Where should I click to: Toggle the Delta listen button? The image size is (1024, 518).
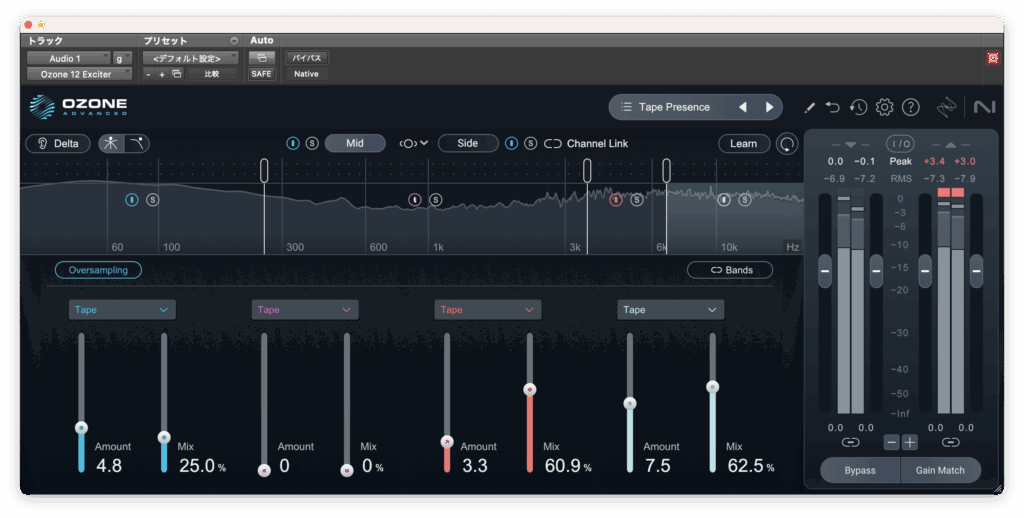pyautogui.click(x=57, y=143)
